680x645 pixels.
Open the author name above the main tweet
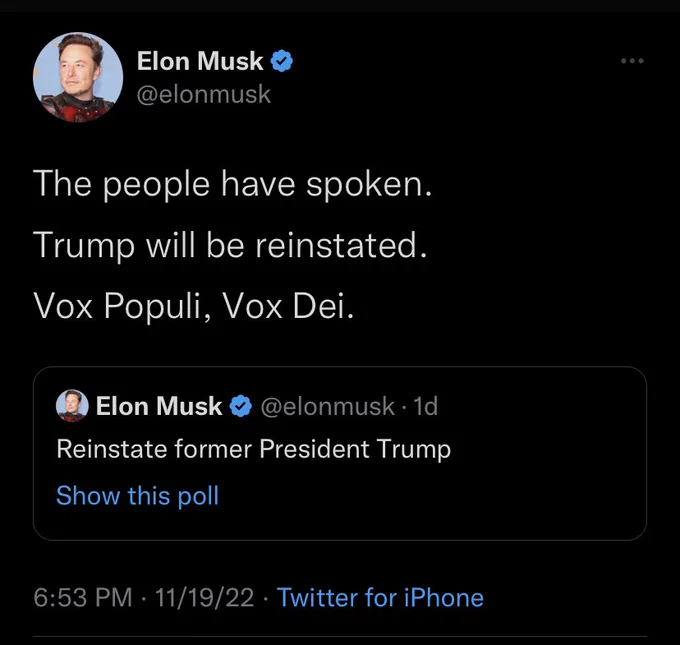pyautogui.click(x=200, y=61)
